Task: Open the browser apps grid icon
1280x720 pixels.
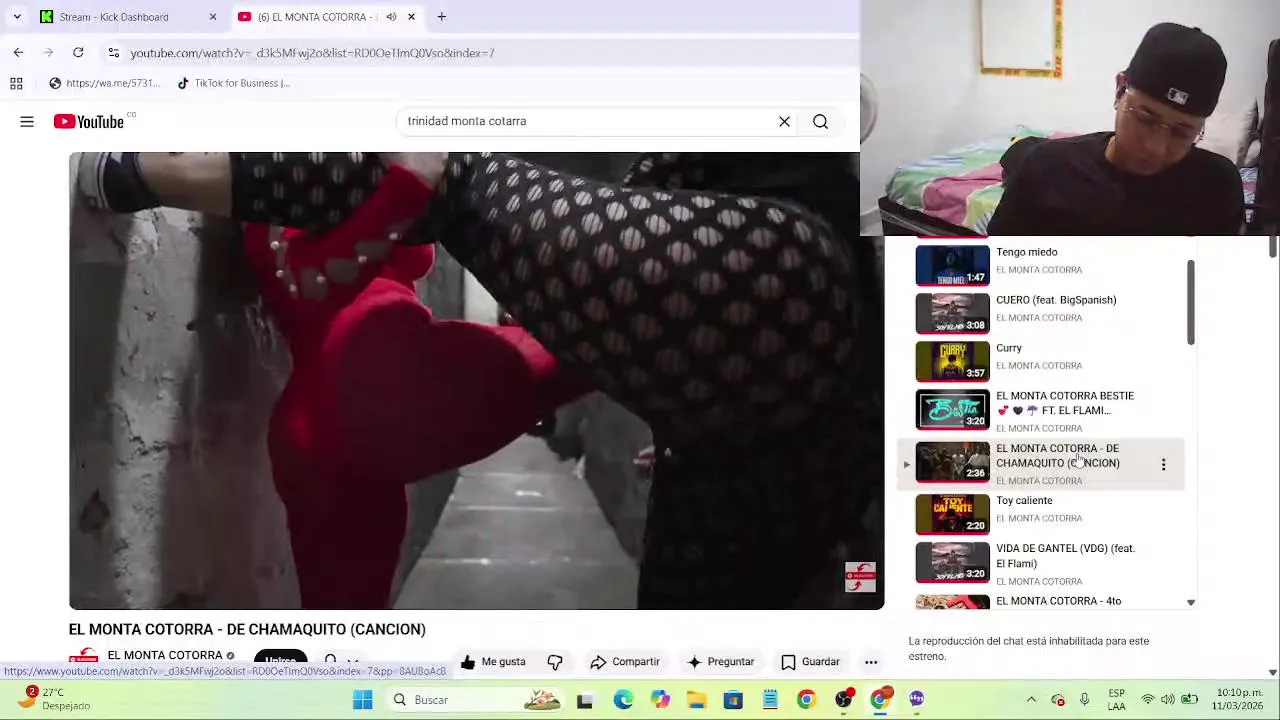Action: pyautogui.click(x=16, y=83)
